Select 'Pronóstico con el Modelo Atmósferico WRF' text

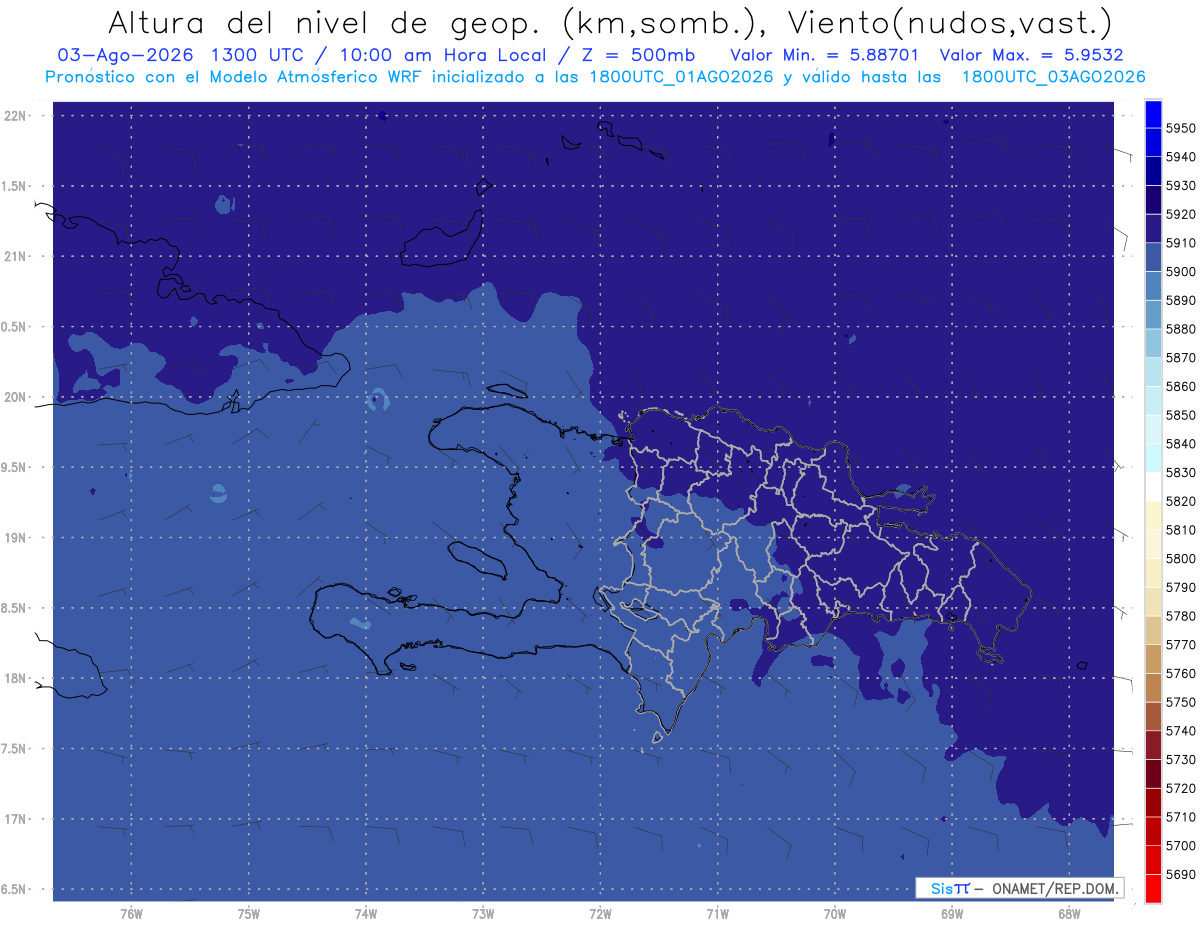point(236,77)
